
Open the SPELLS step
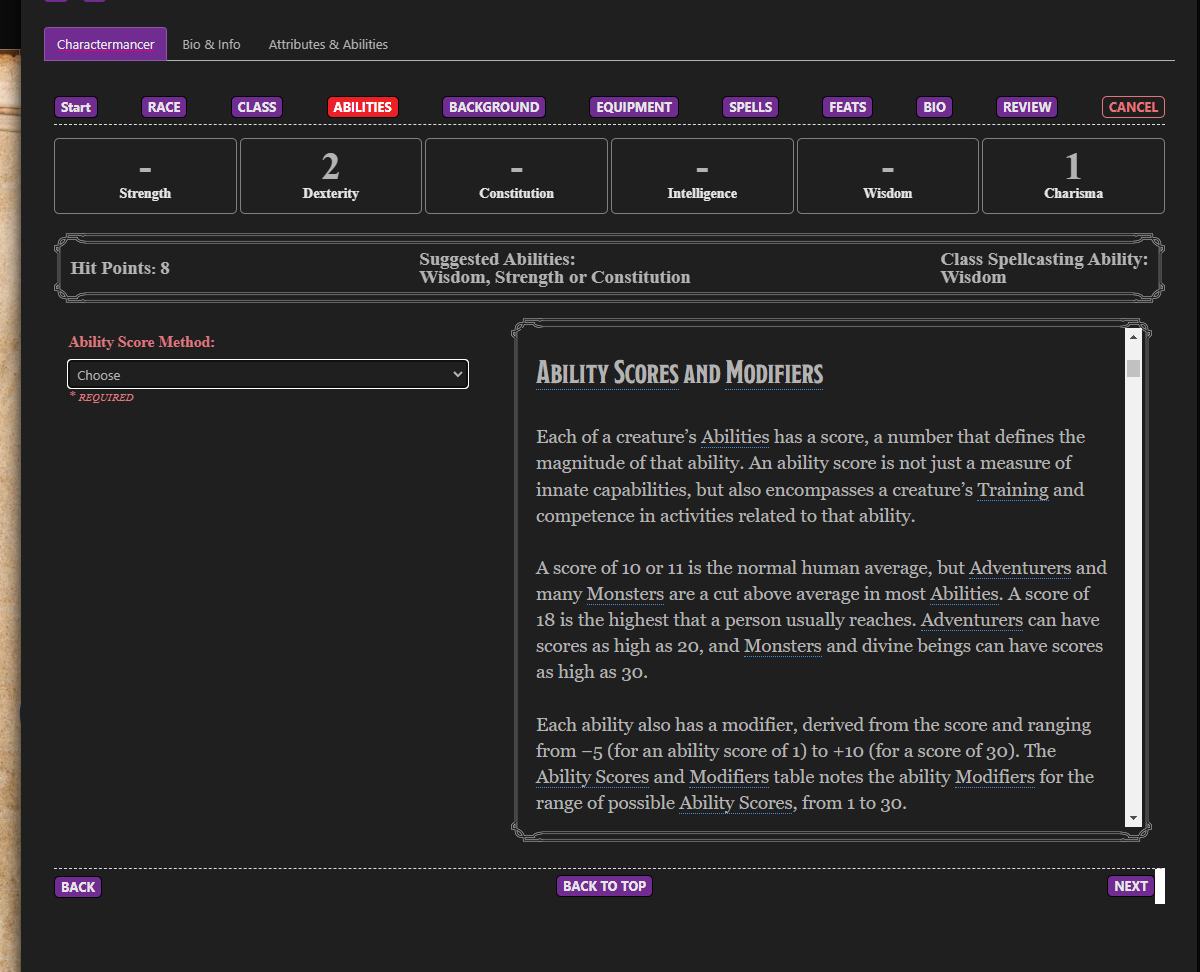tap(750, 107)
